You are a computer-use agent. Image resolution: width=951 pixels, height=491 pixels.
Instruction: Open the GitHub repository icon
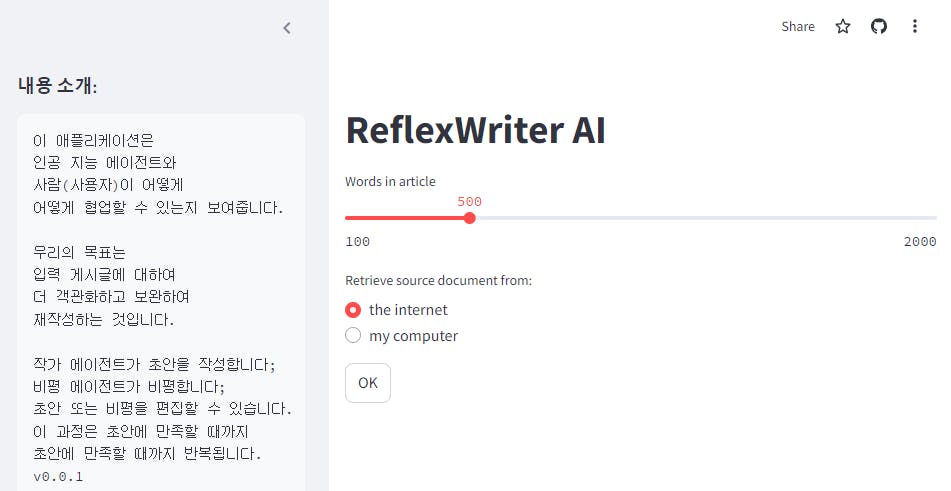879,27
